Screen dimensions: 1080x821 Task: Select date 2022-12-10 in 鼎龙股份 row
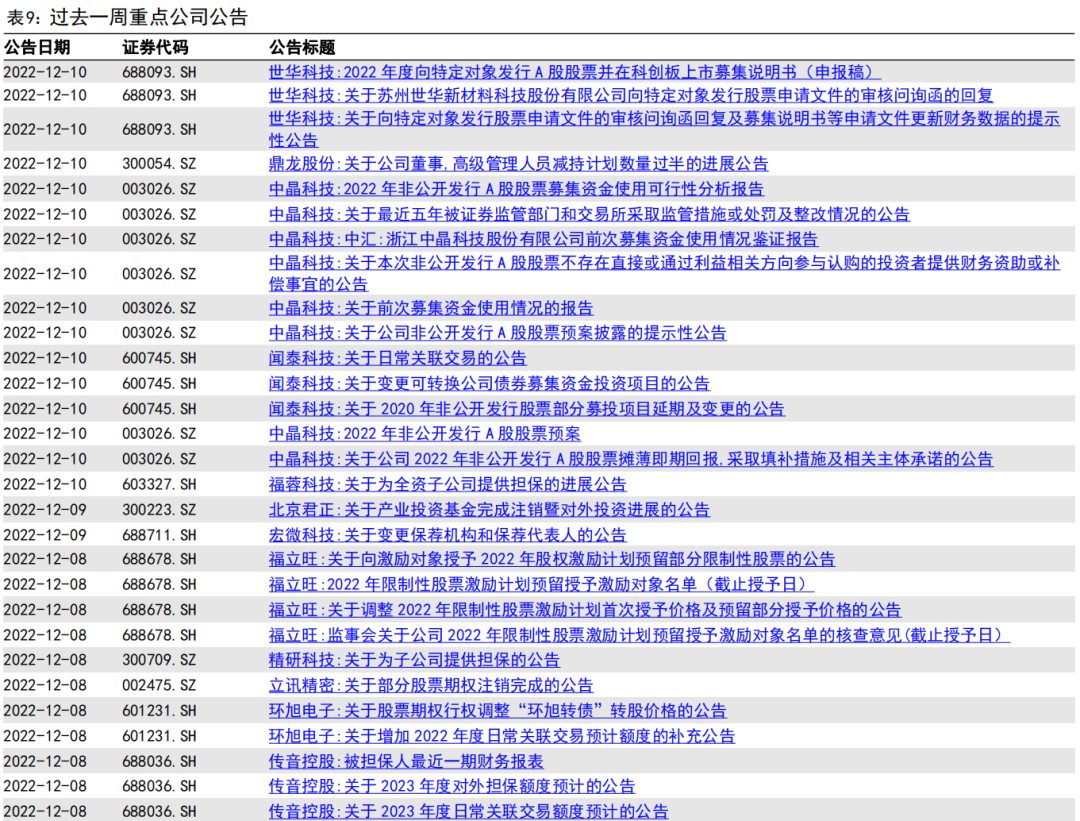[x=45, y=164]
